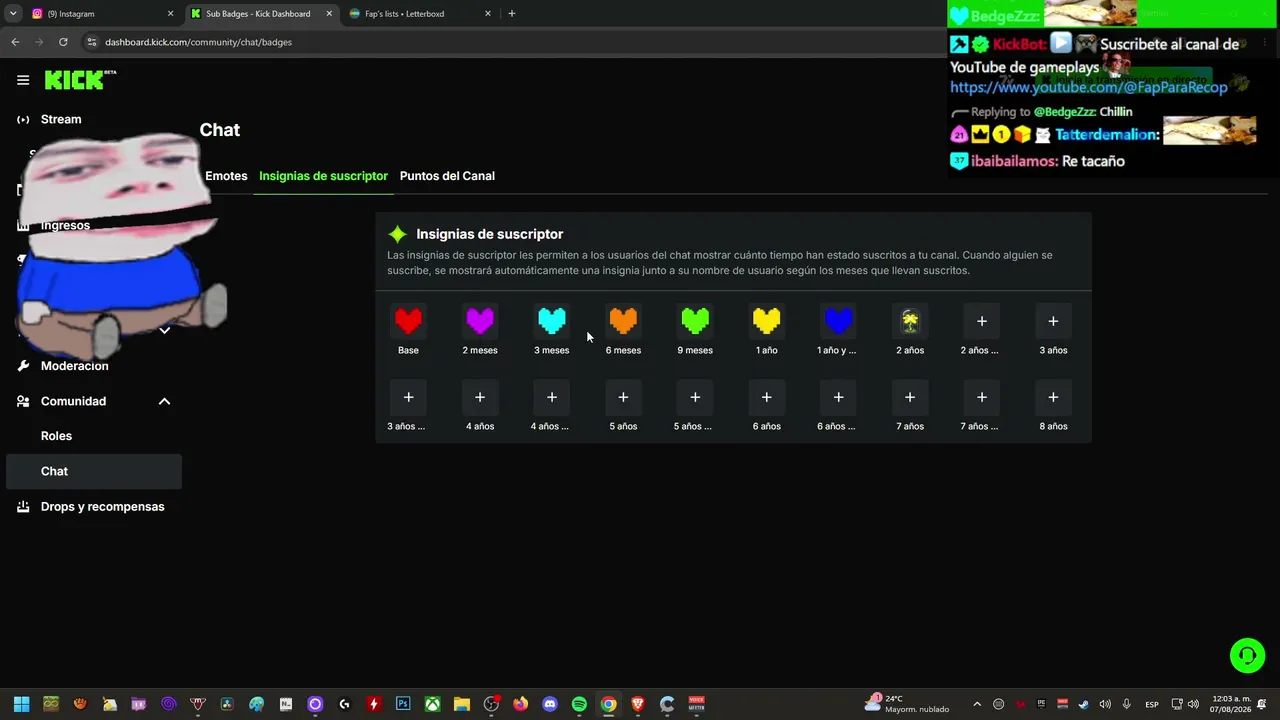Add a badge for 3 años

tap(1053, 321)
